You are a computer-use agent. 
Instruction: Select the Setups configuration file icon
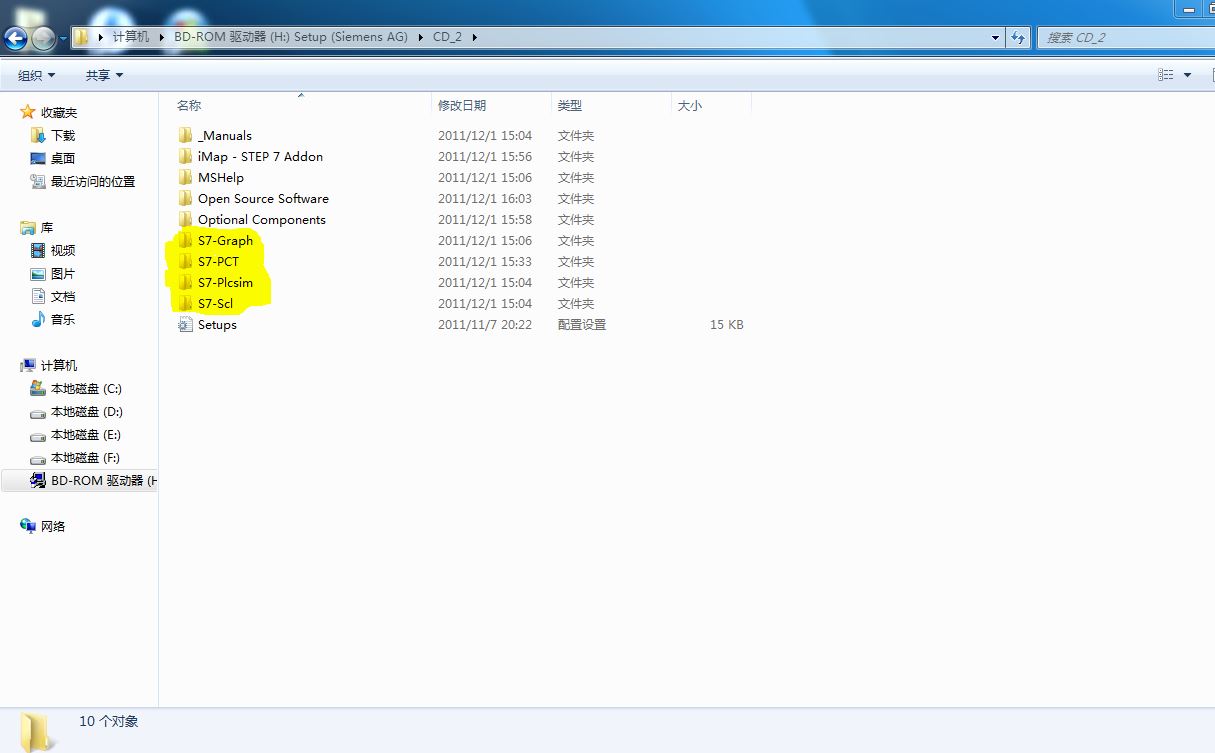tap(185, 324)
